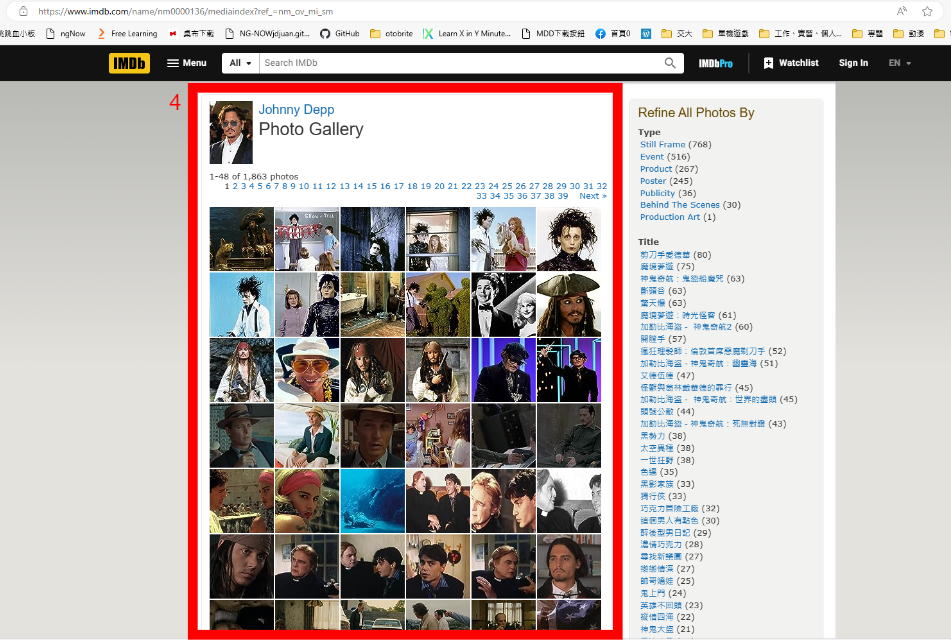The width and height of the screenshot is (951, 640).
Task: Open the black-and-white tuxedo couple thumbnail
Action: pyautogui.click(x=503, y=305)
